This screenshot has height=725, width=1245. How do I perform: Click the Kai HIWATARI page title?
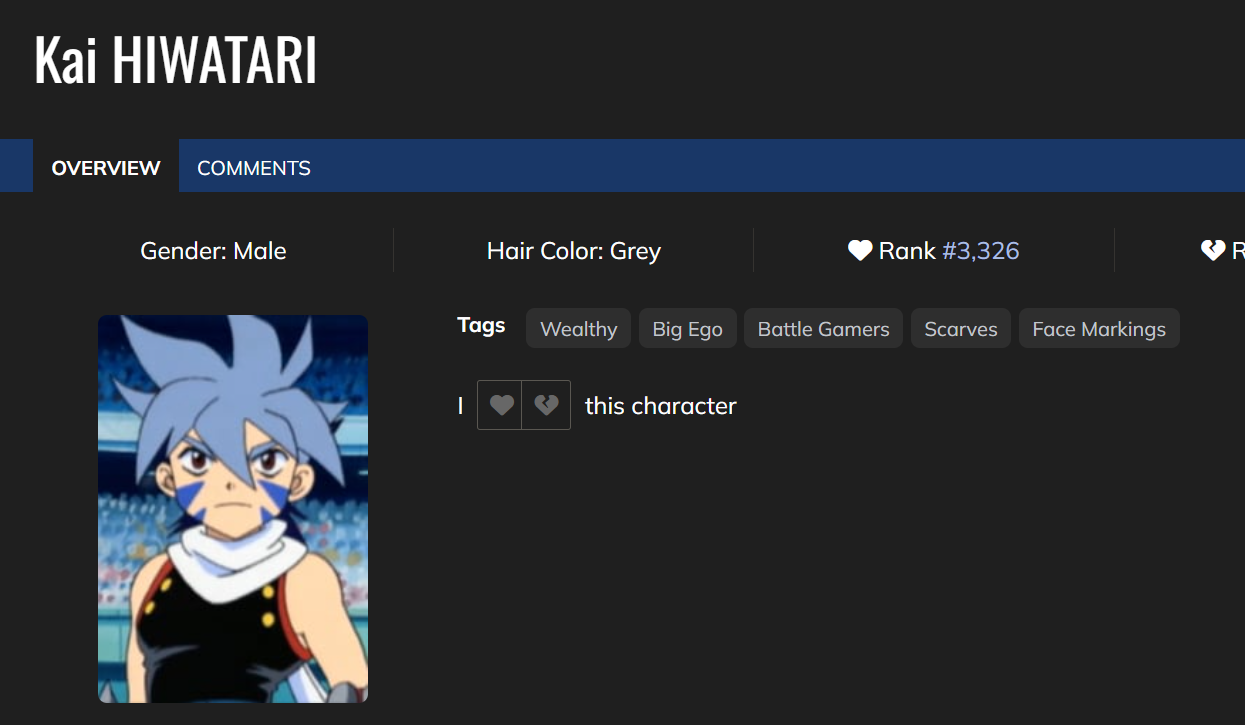coord(175,62)
